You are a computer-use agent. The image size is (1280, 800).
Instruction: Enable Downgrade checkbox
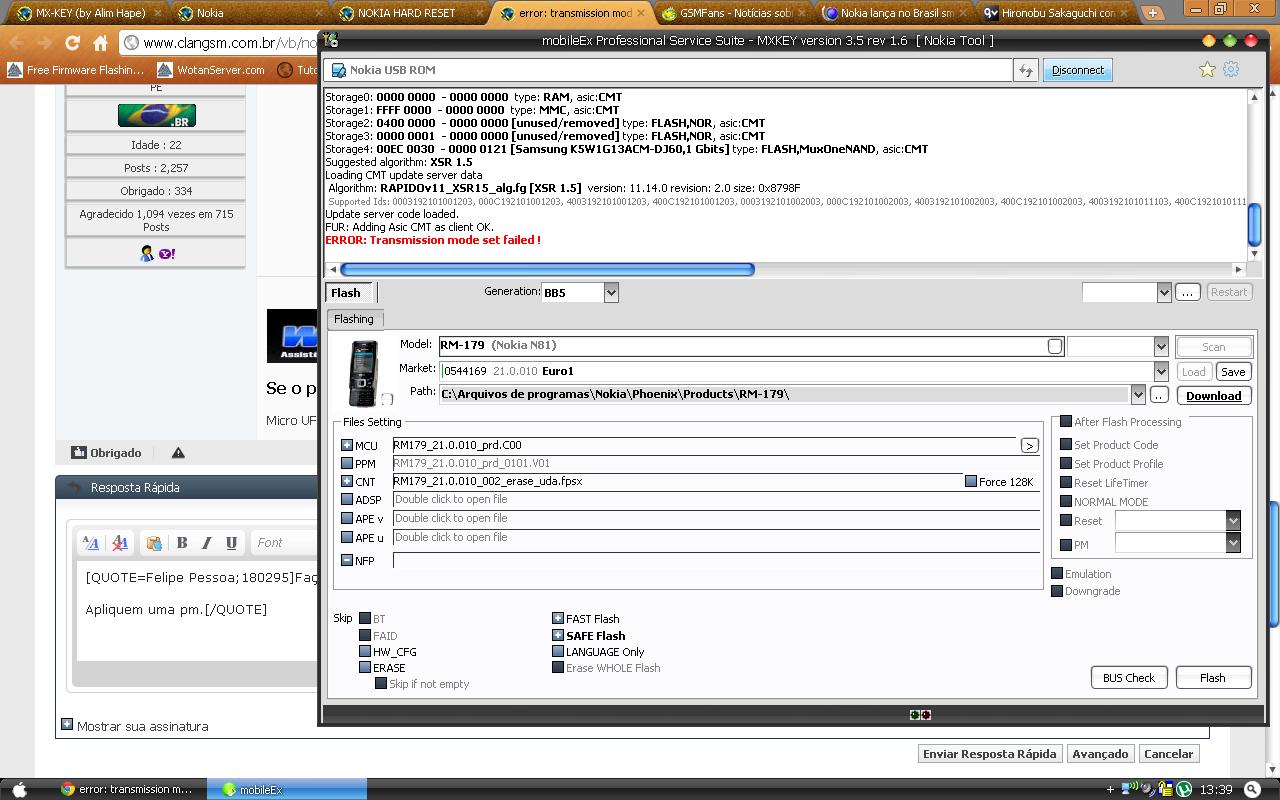click(x=1057, y=591)
